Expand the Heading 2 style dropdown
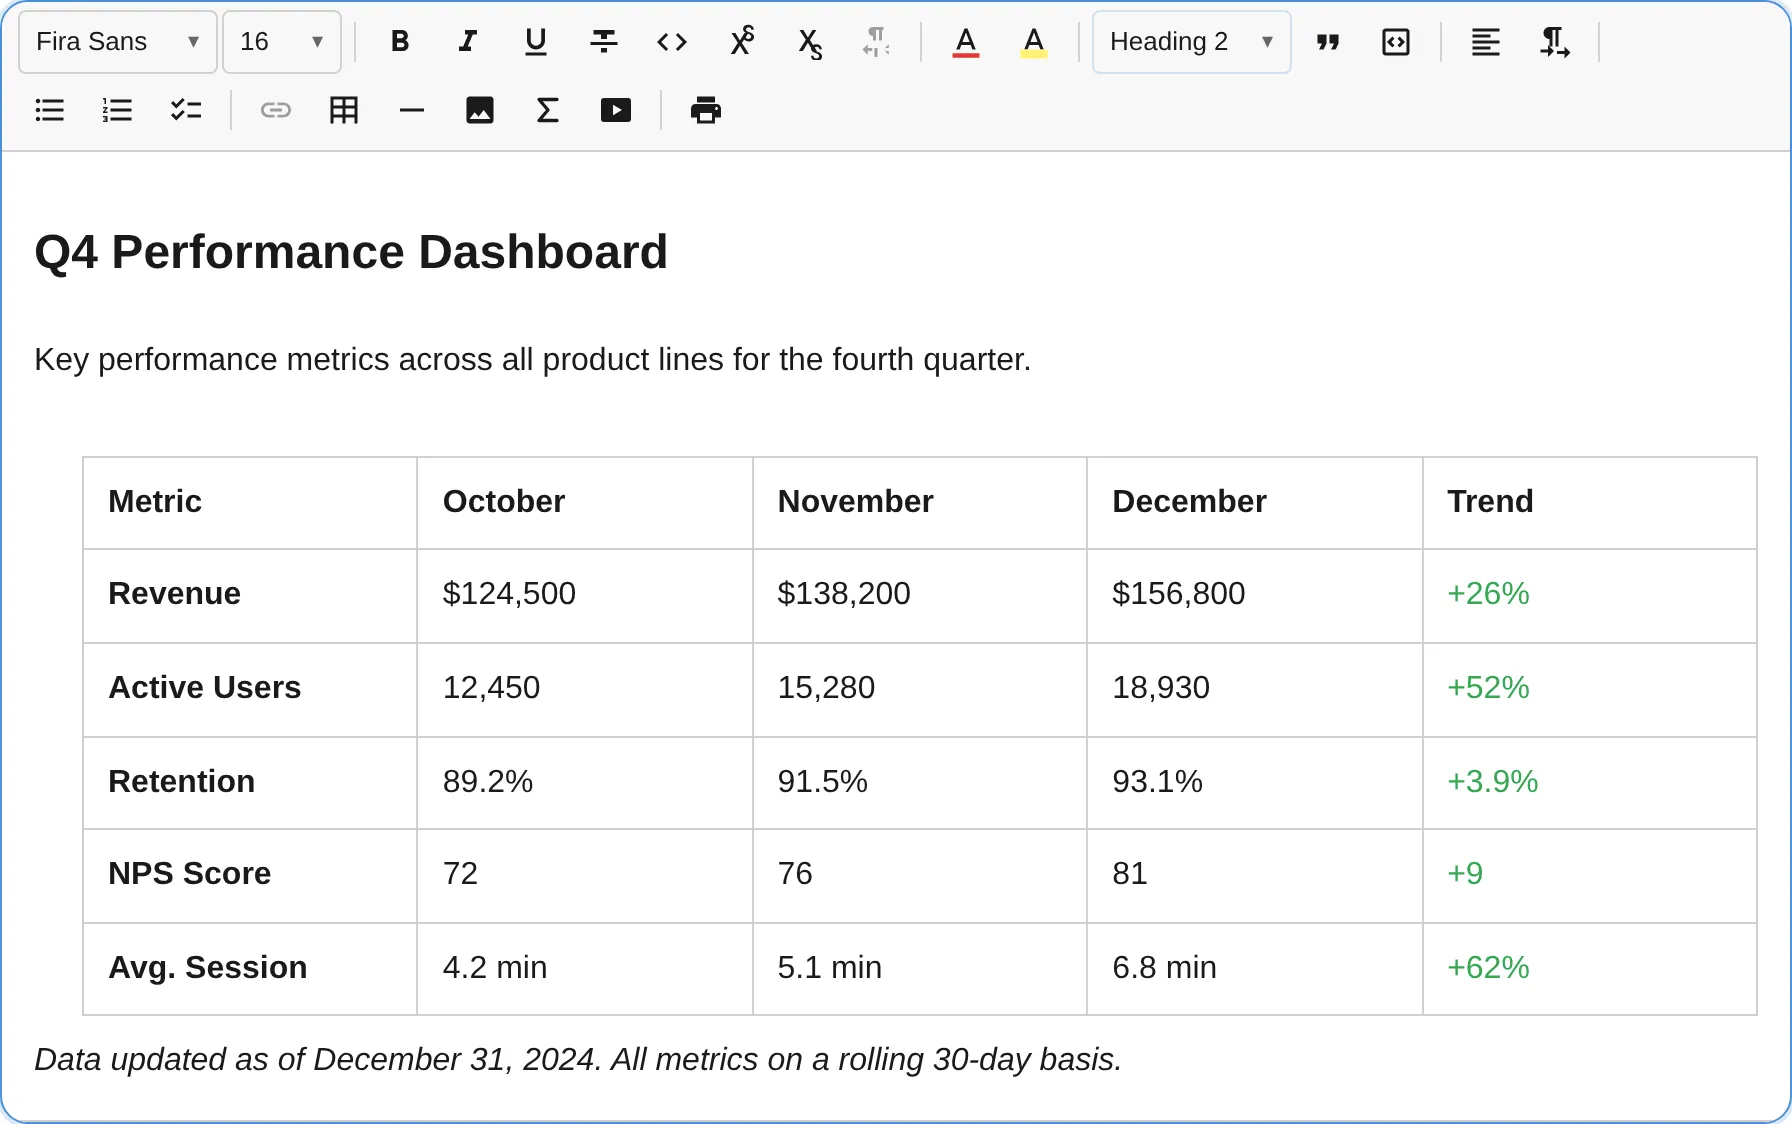Screen dimensions: 1792x1124 (1192, 42)
